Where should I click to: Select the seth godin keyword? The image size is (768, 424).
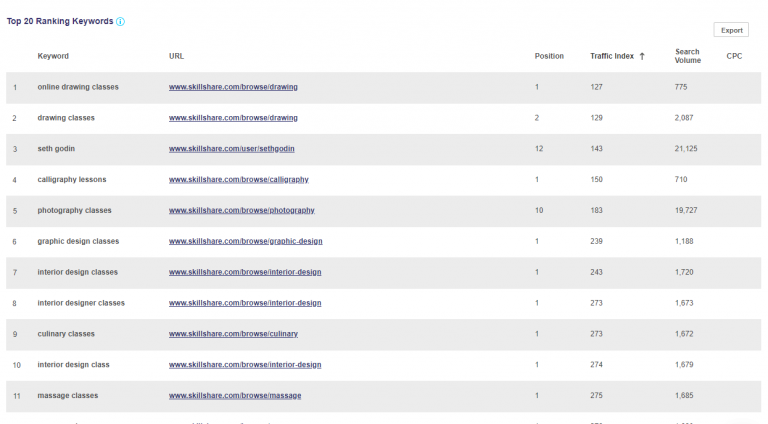pyautogui.click(x=56, y=149)
